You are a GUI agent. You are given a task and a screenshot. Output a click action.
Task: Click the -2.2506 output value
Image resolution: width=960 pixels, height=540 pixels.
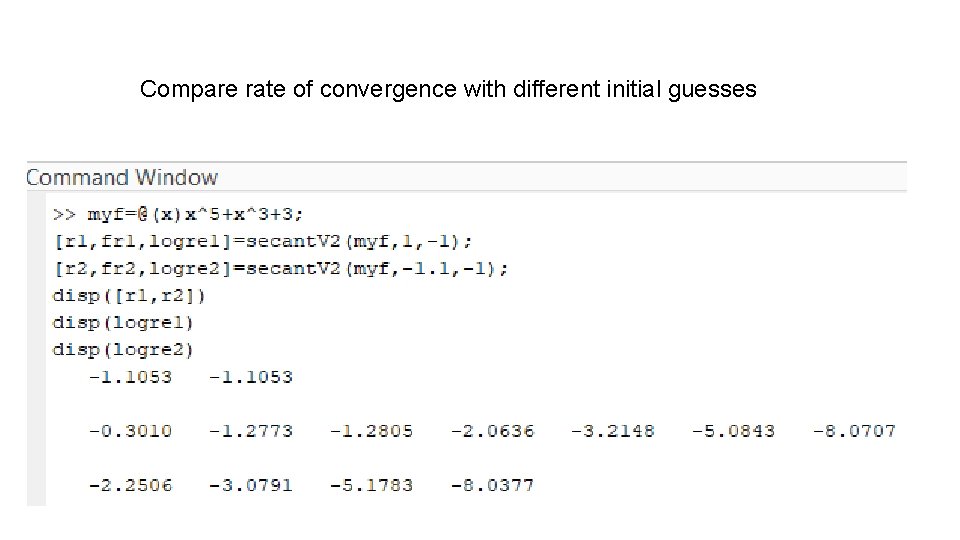pyautogui.click(x=130, y=485)
